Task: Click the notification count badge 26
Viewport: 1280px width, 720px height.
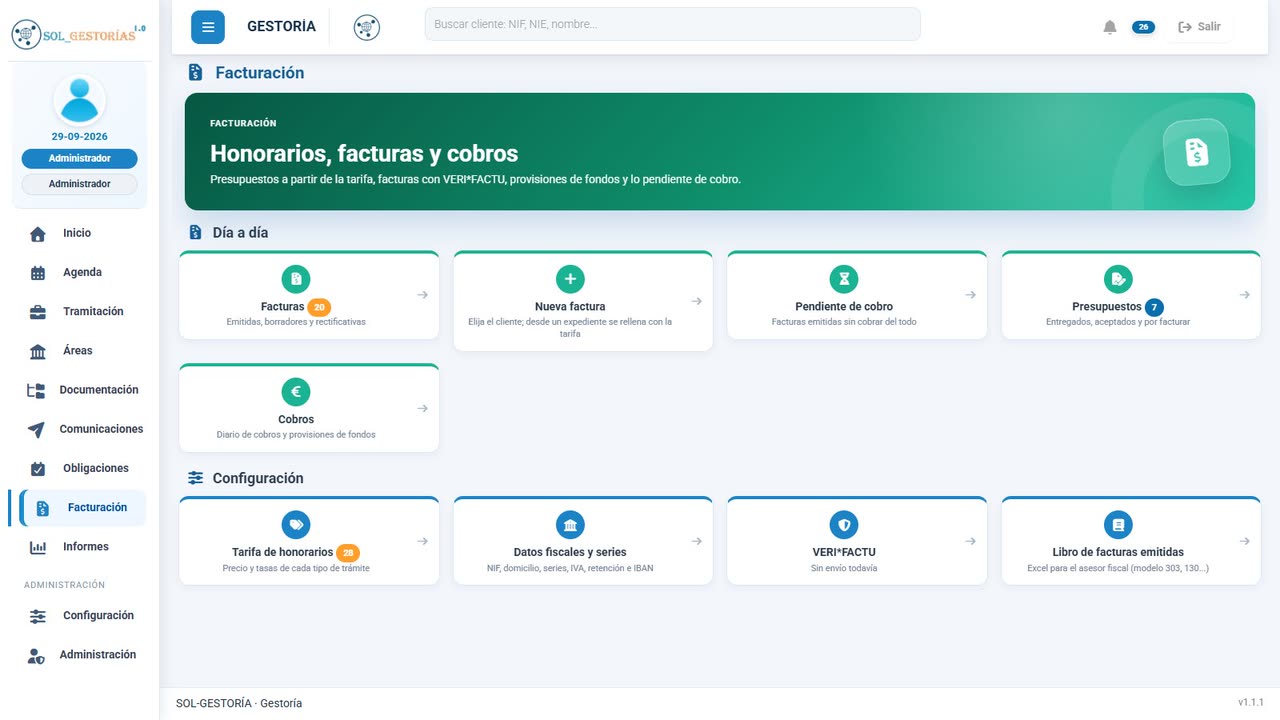Action: [x=1143, y=27]
